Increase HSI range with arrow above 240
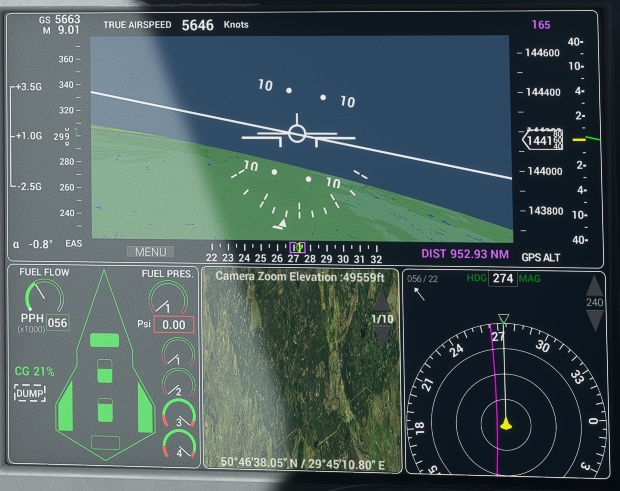Screen dimensions: 620x491 (x=594, y=286)
